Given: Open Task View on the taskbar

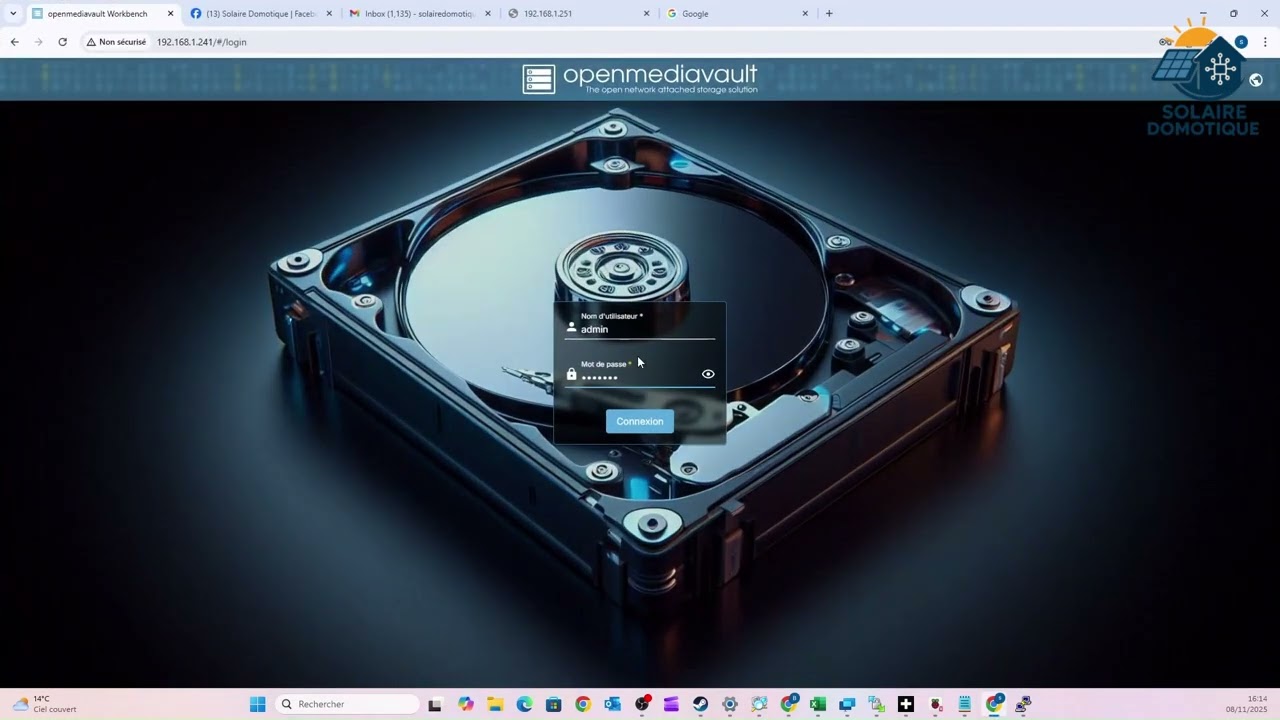Looking at the screenshot, I should (x=435, y=705).
